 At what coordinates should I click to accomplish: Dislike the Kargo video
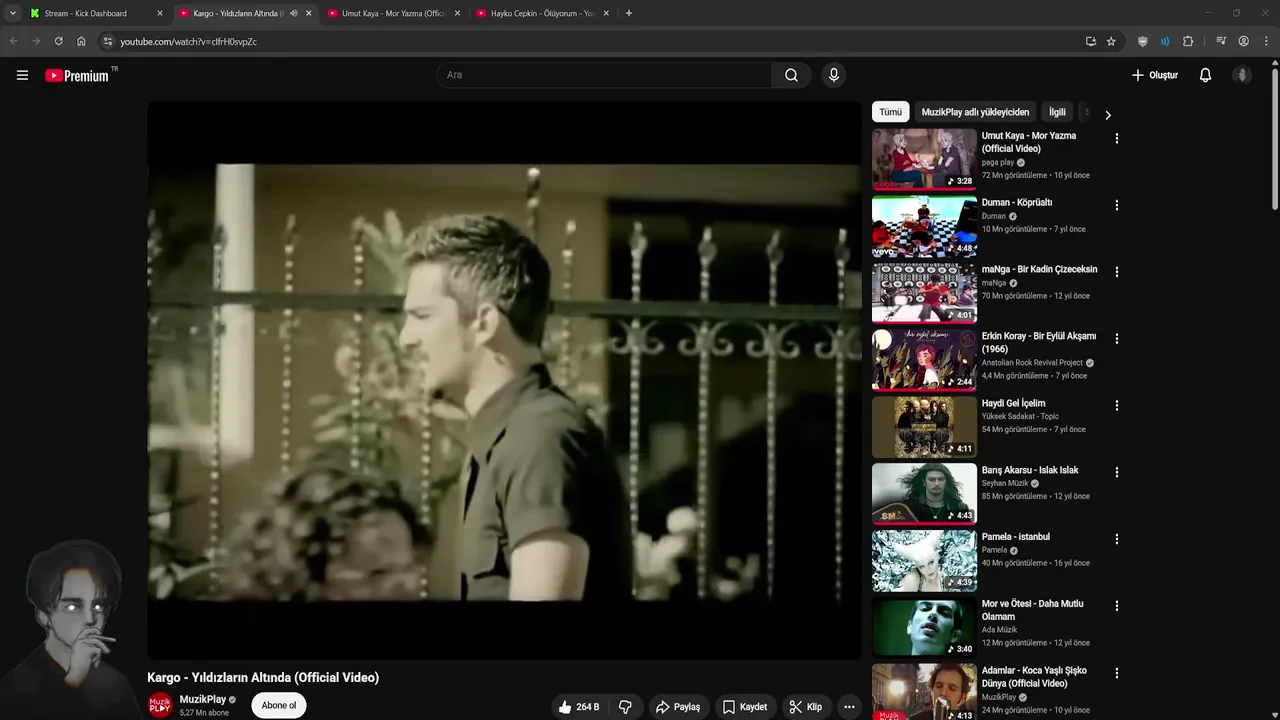[x=625, y=707]
